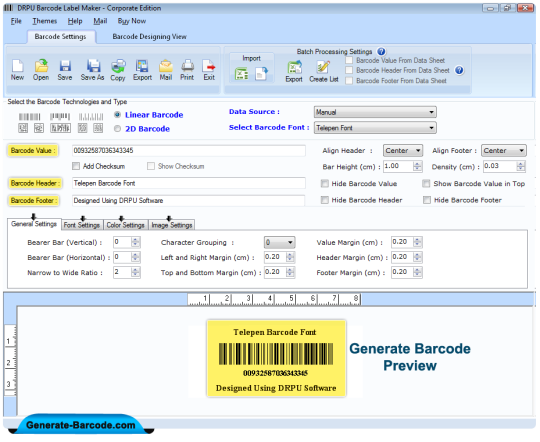Switch to the Image Settings tab
Viewport: 540px width, 442px height.
pos(172,225)
